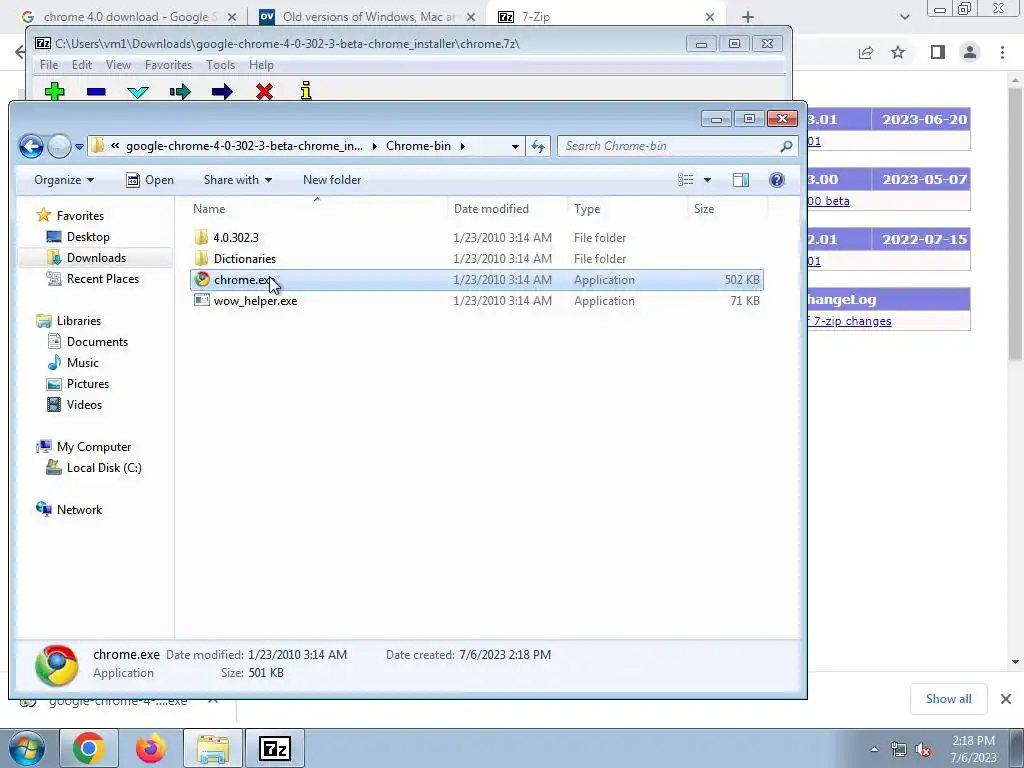Select Downloads in Favorites
Screen dimensions: 1024x768
pos(96,258)
